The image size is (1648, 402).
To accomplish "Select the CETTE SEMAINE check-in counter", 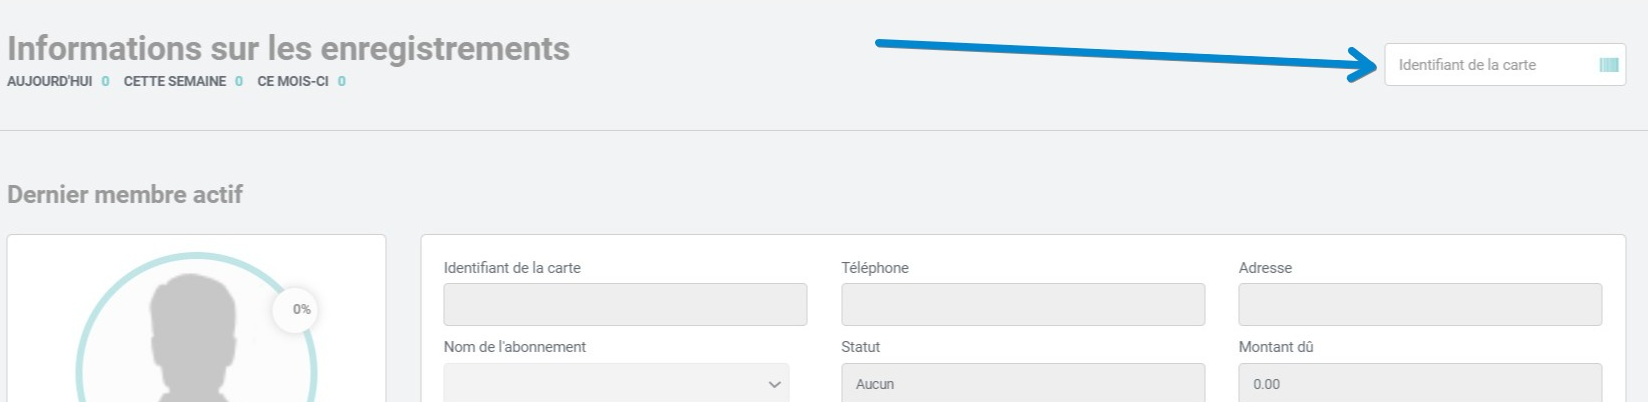I will pos(183,81).
